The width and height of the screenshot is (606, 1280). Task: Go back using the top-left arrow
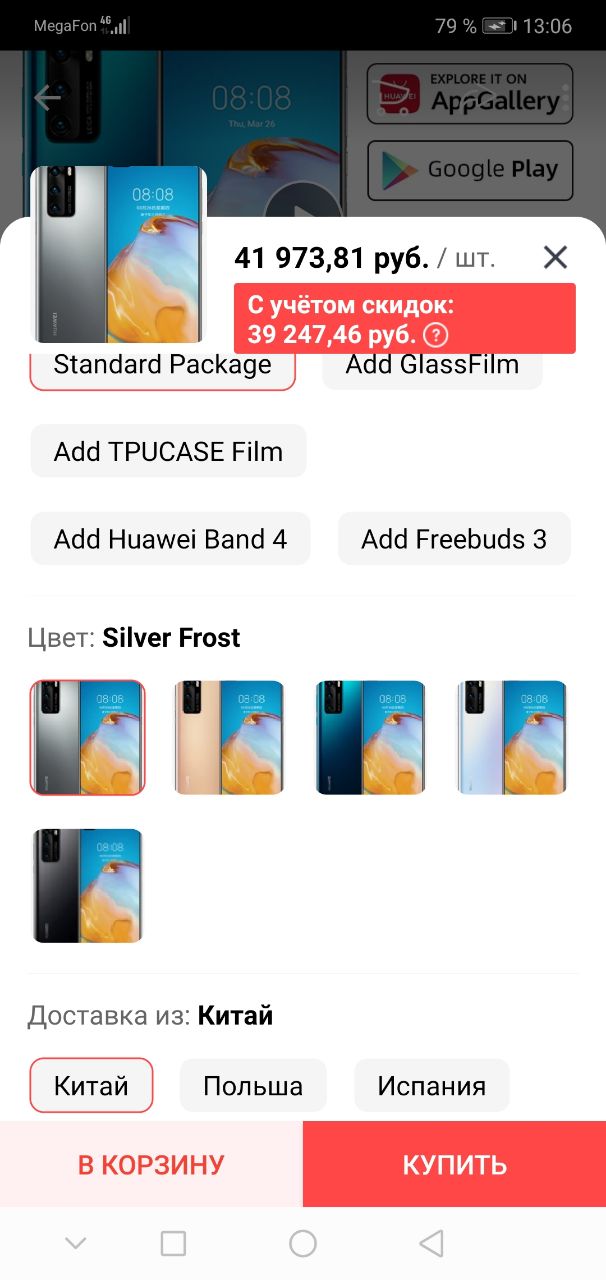tap(48, 98)
